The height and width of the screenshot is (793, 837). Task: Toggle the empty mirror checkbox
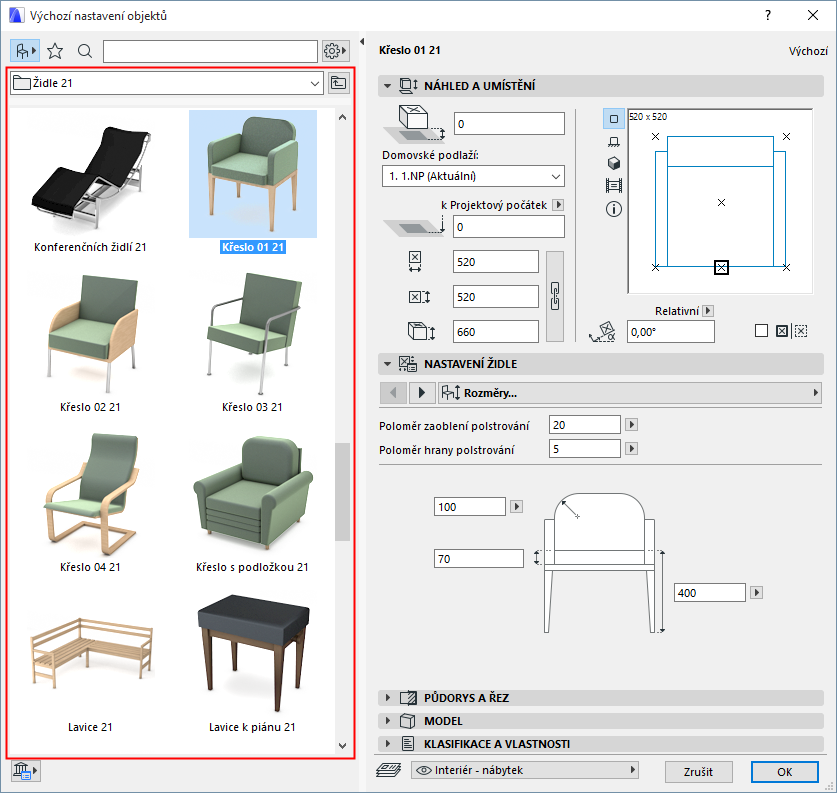coord(762,331)
